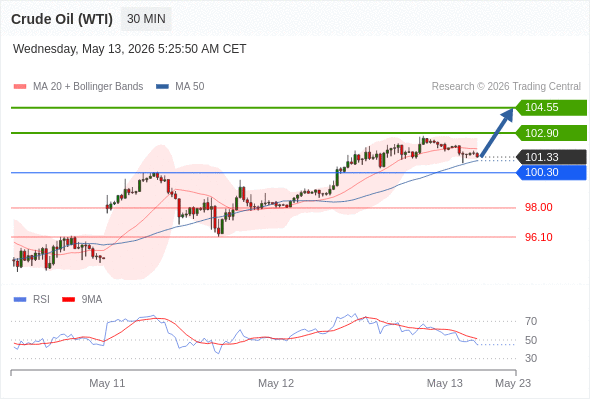
Task: Click the 96.10 support level text
Action: [538, 237]
